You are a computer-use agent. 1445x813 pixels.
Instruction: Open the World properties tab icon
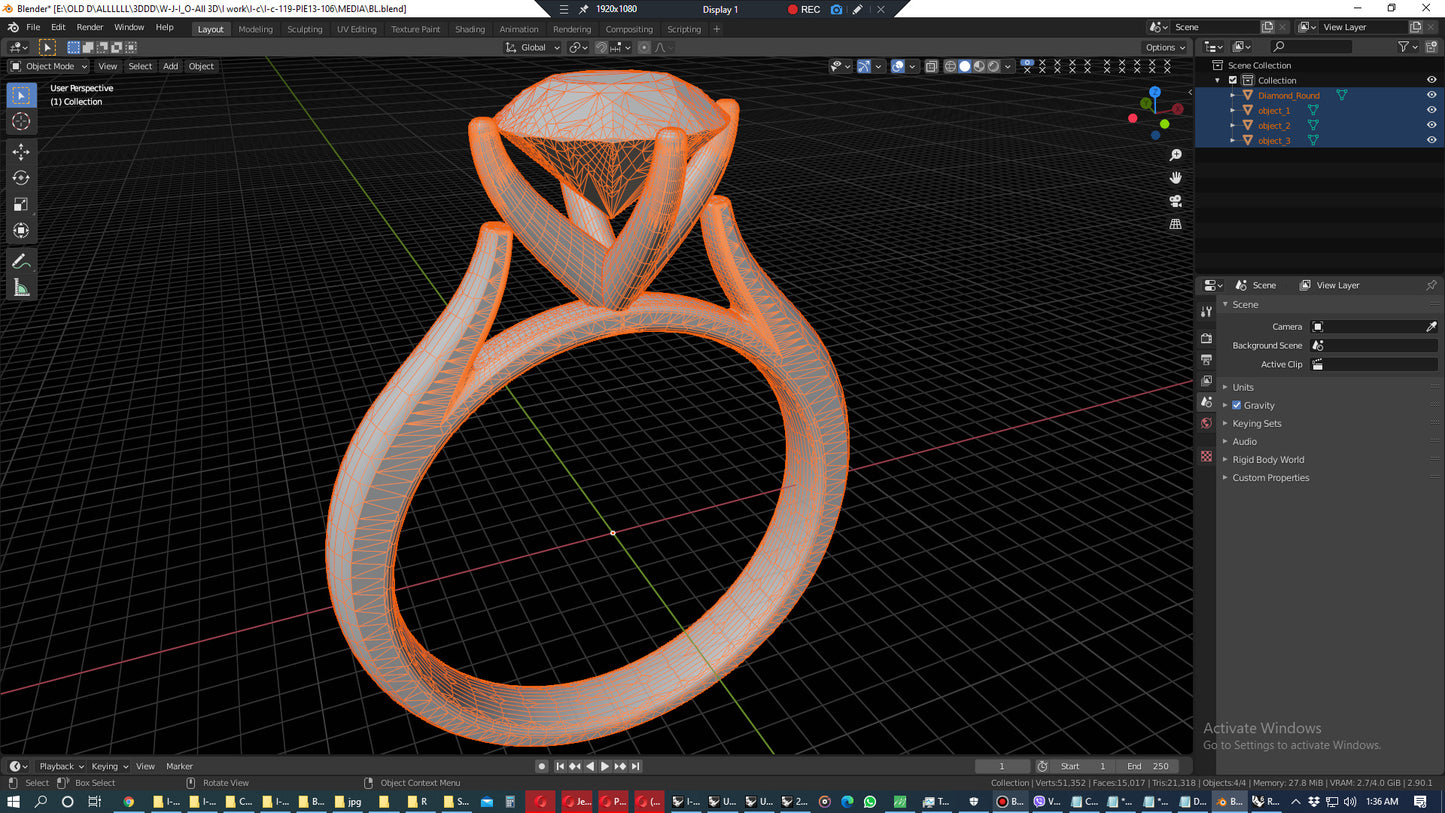pyautogui.click(x=1206, y=423)
